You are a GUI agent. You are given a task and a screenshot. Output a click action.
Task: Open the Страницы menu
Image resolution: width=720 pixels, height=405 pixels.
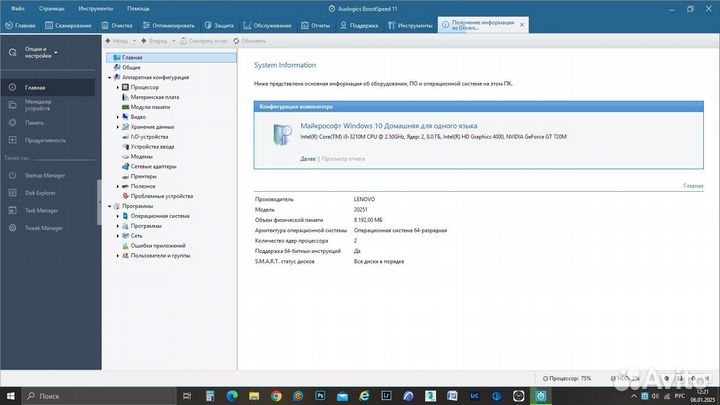click(51, 9)
